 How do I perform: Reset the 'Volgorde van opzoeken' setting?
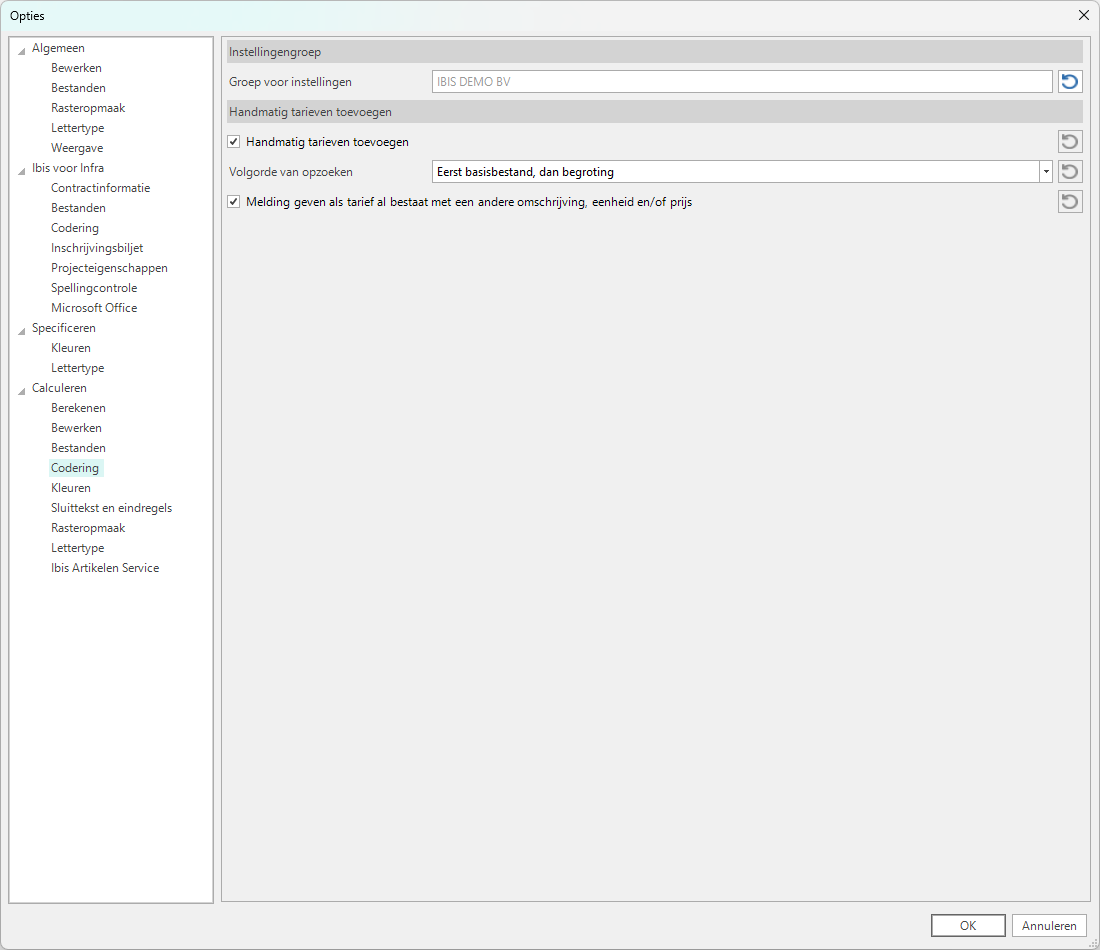point(1070,172)
